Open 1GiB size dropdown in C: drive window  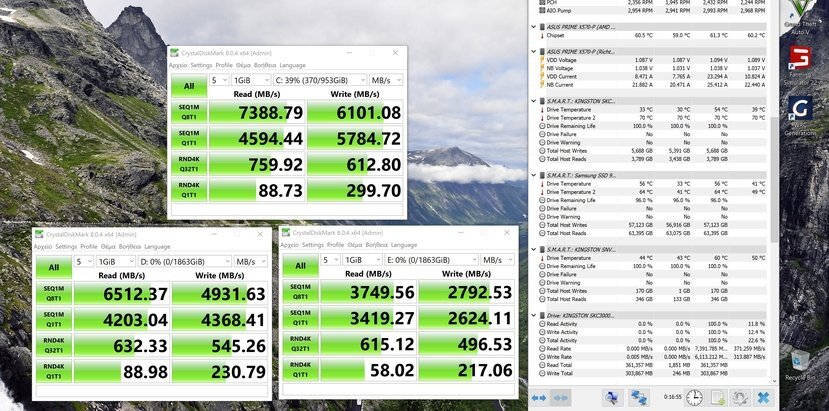[251, 80]
